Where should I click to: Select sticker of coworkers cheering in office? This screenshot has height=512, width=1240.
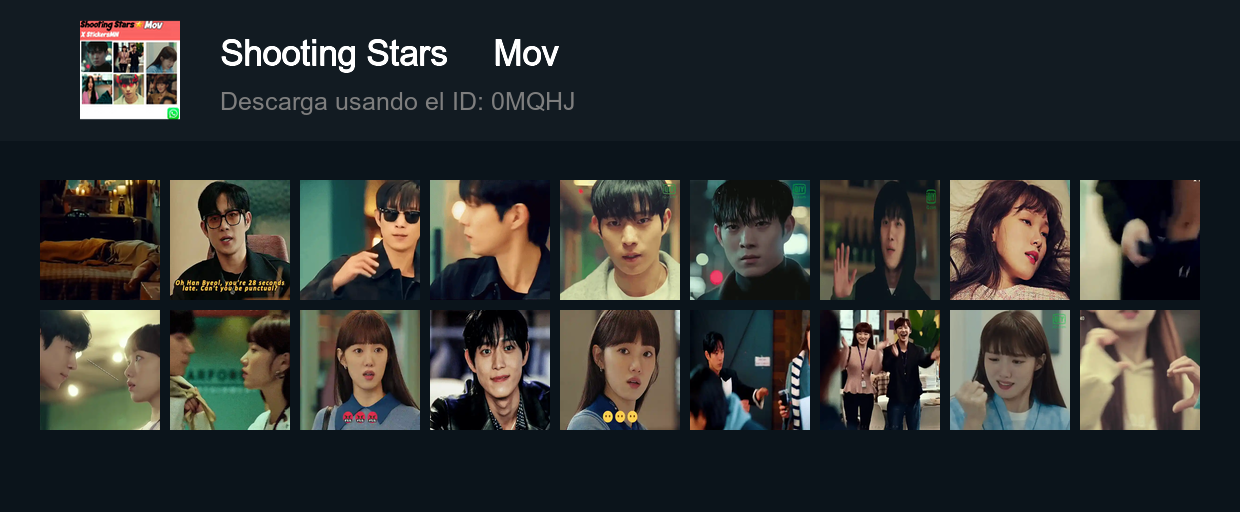tap(880, 370)
